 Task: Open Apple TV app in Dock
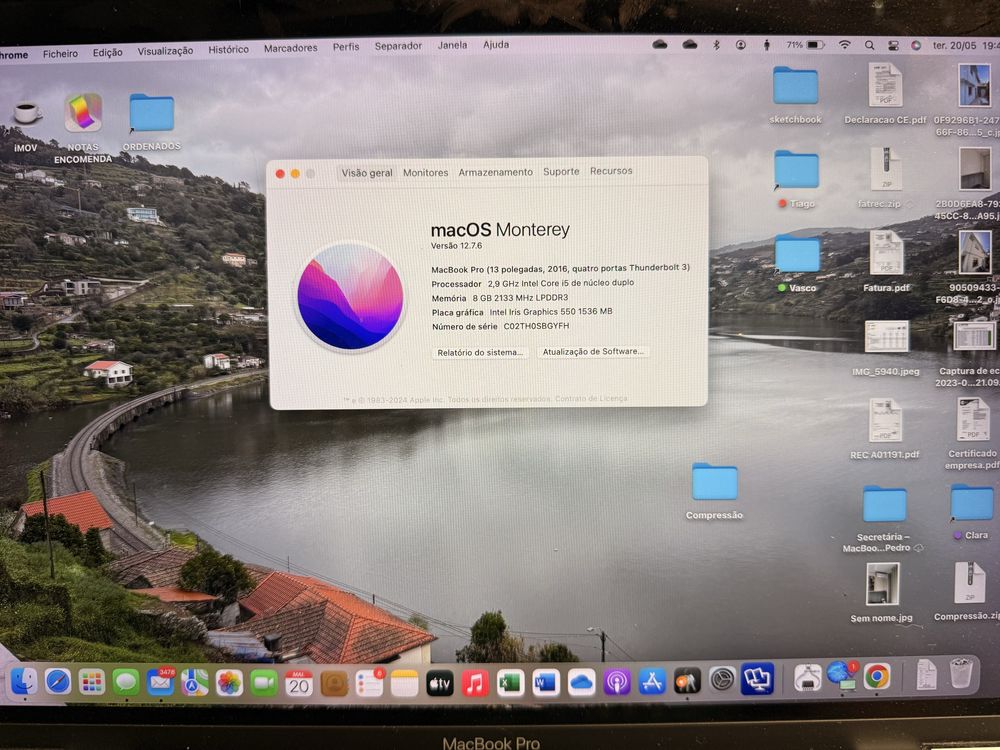(439, 684)
